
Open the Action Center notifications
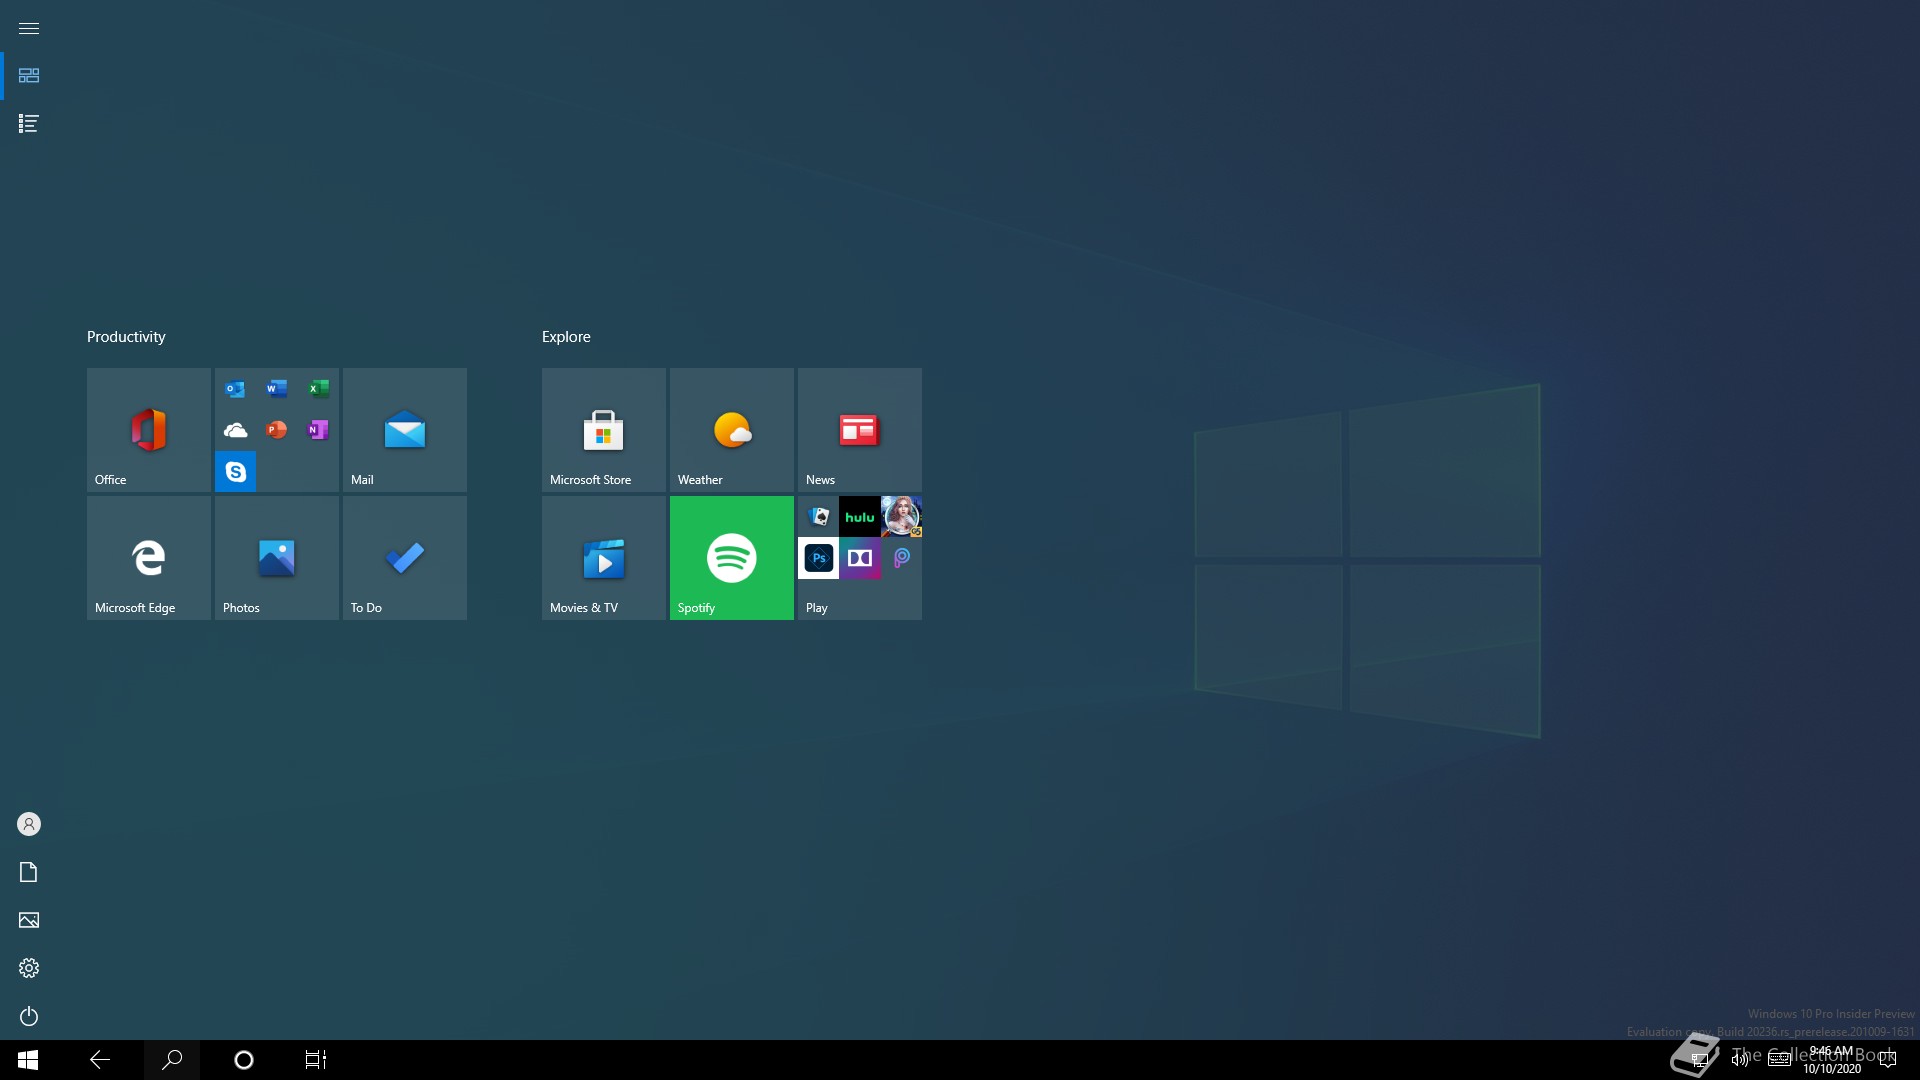click(x=1888, y=1060)
